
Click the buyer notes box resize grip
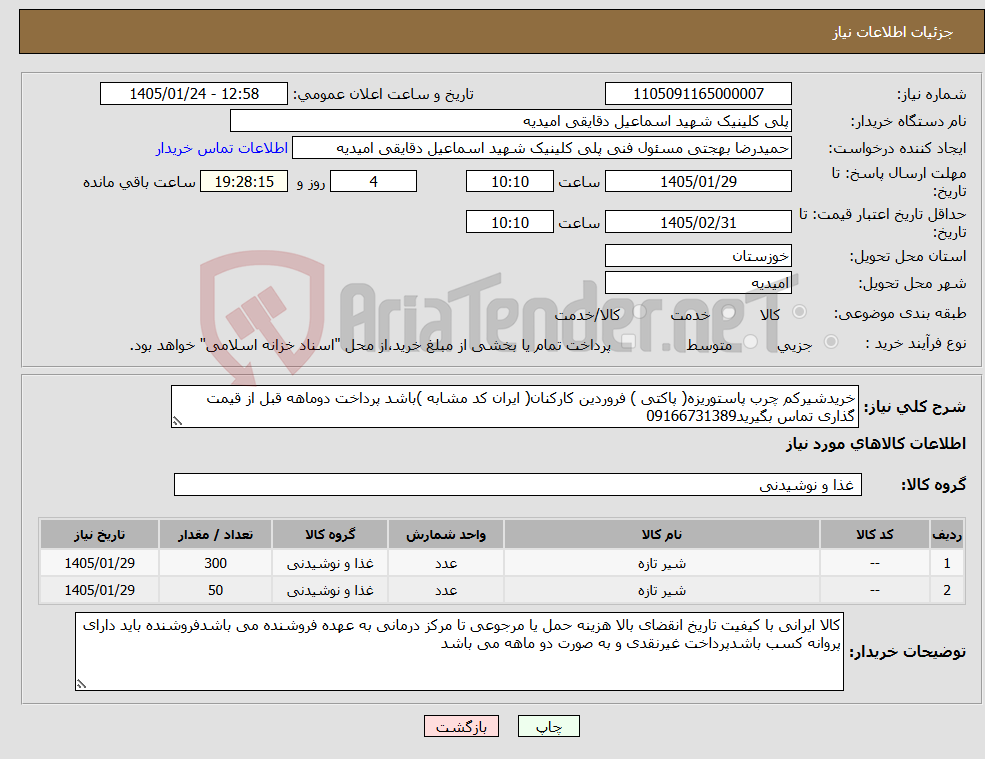[81, 684]
